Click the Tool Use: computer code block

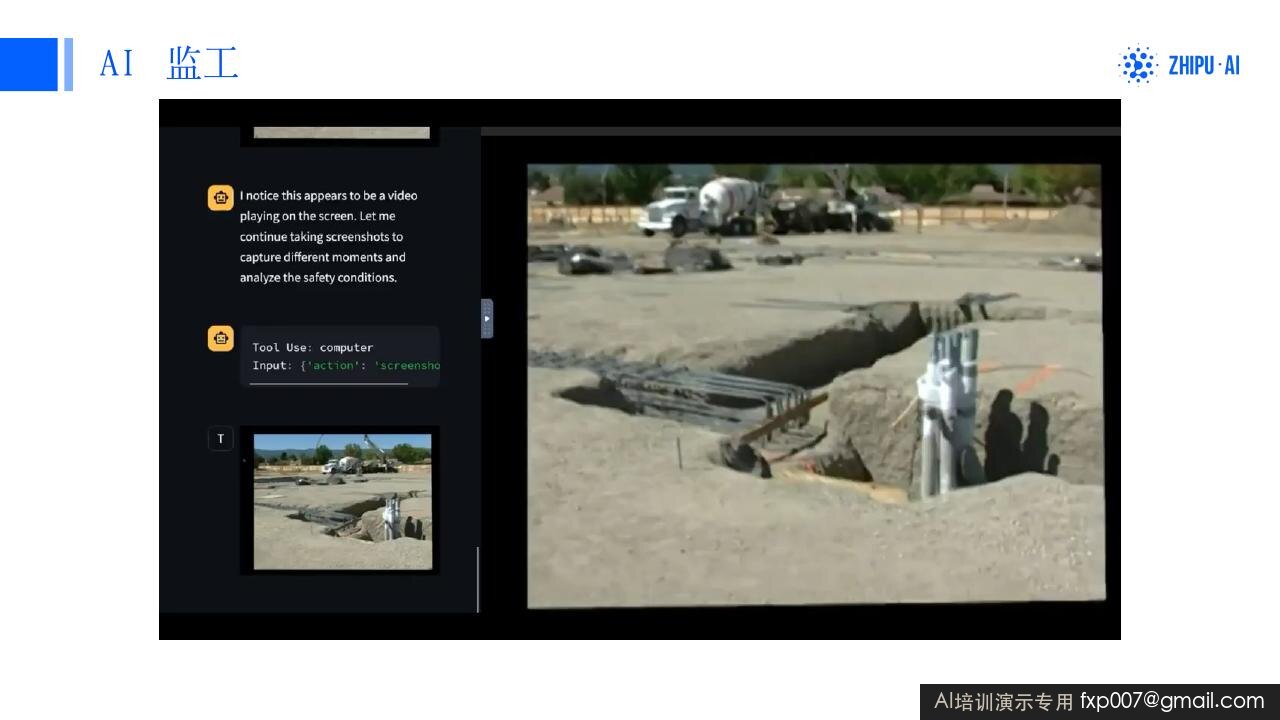point(340,356)
